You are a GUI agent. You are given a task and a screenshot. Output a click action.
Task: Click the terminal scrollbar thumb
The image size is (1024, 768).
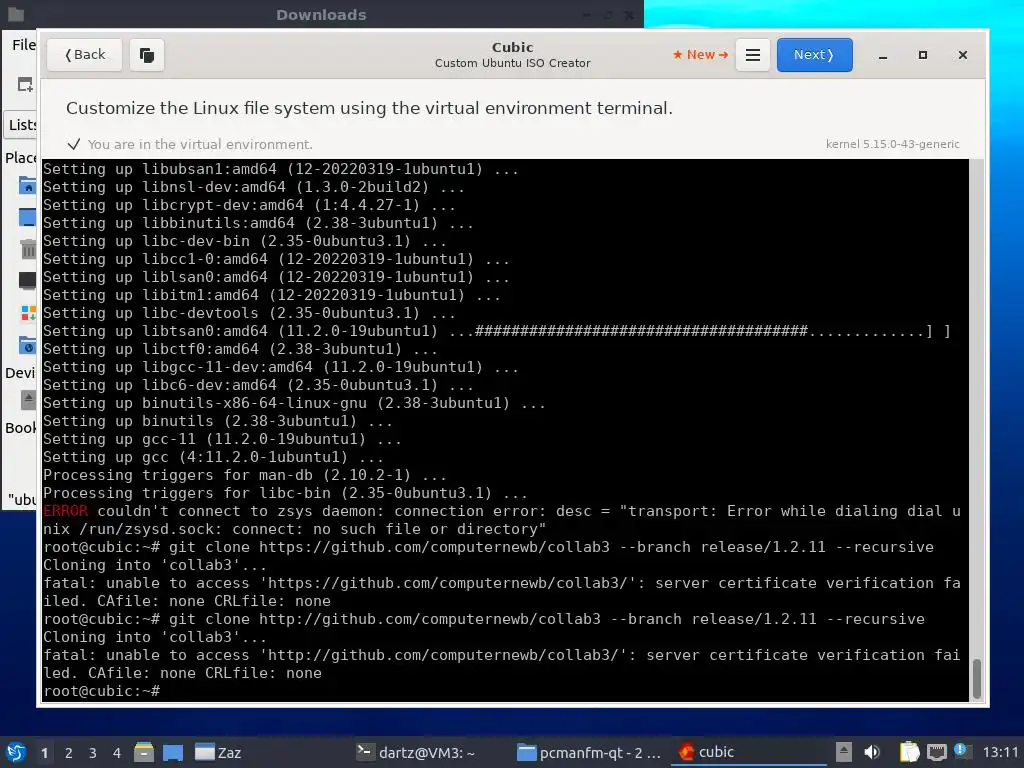(x=977, y=679)
